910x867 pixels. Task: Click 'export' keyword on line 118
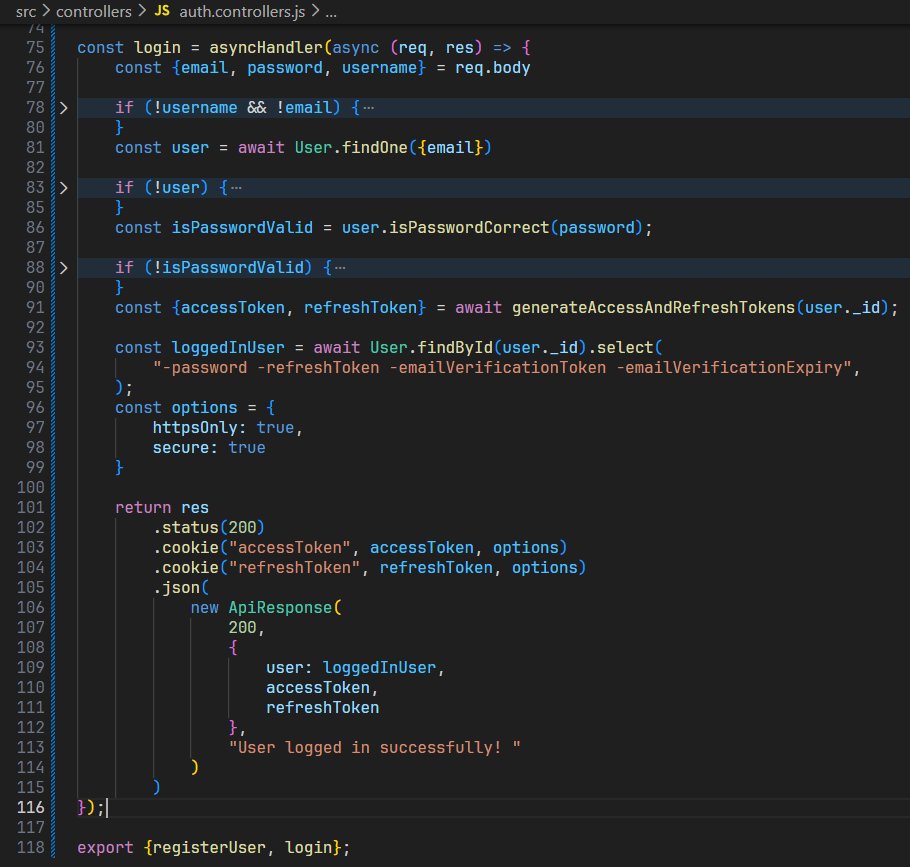pos(106,848)
